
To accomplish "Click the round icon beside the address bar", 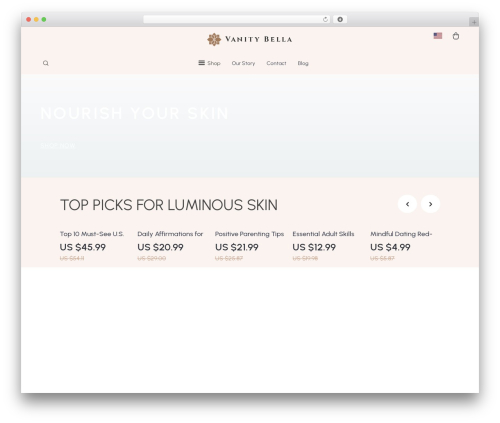I will point(340,19).
